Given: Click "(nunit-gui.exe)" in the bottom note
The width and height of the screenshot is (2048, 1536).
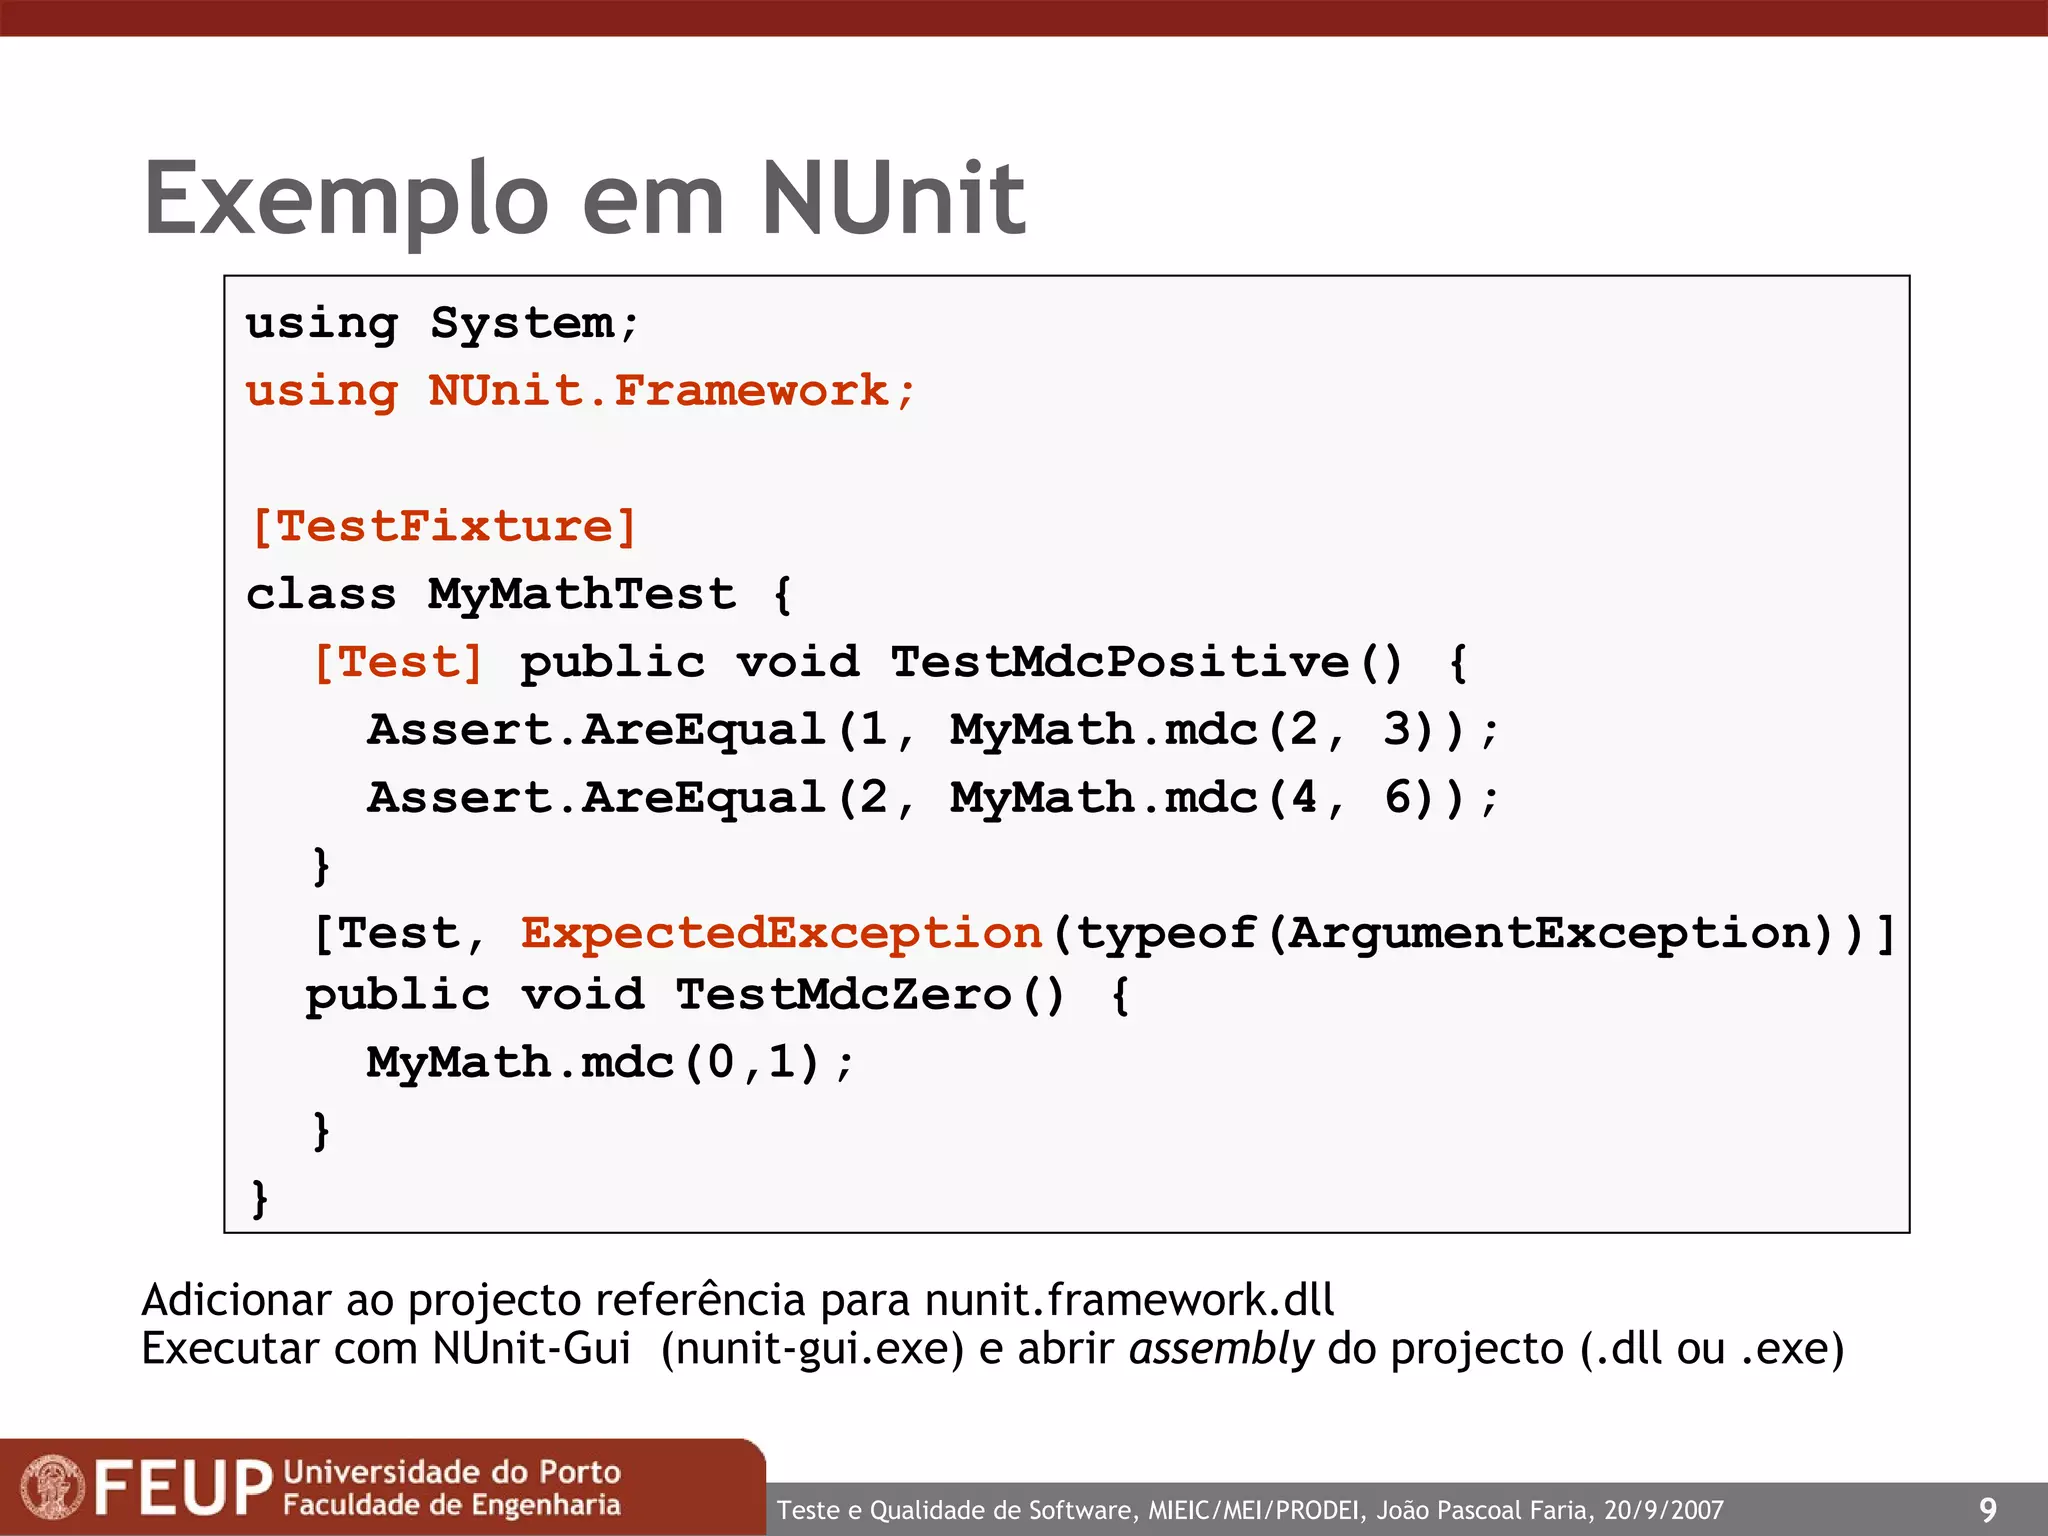Looking at the screenshot, I should (812, 1349).
